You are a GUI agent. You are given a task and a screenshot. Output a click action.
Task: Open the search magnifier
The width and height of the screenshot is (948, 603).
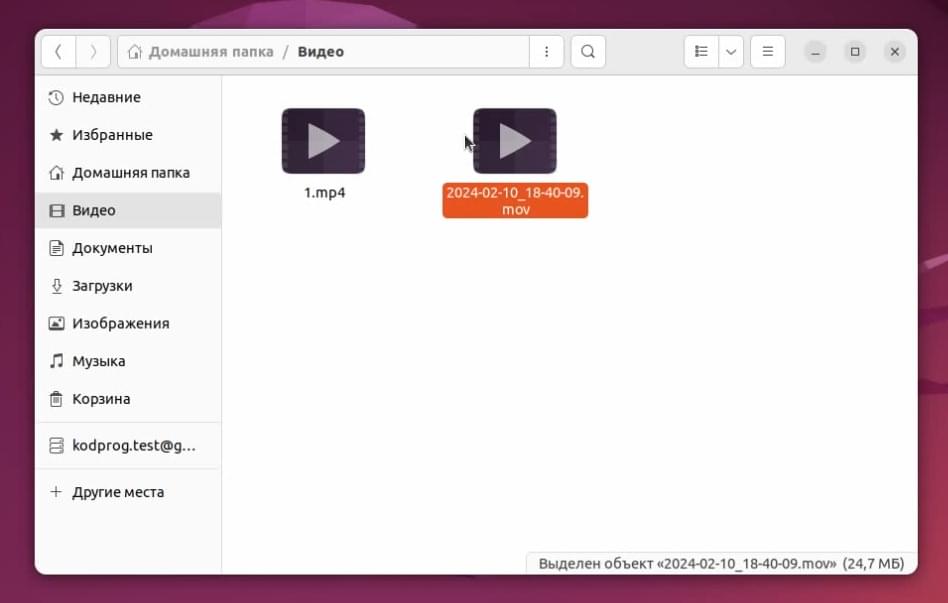[x=588, y=52]
